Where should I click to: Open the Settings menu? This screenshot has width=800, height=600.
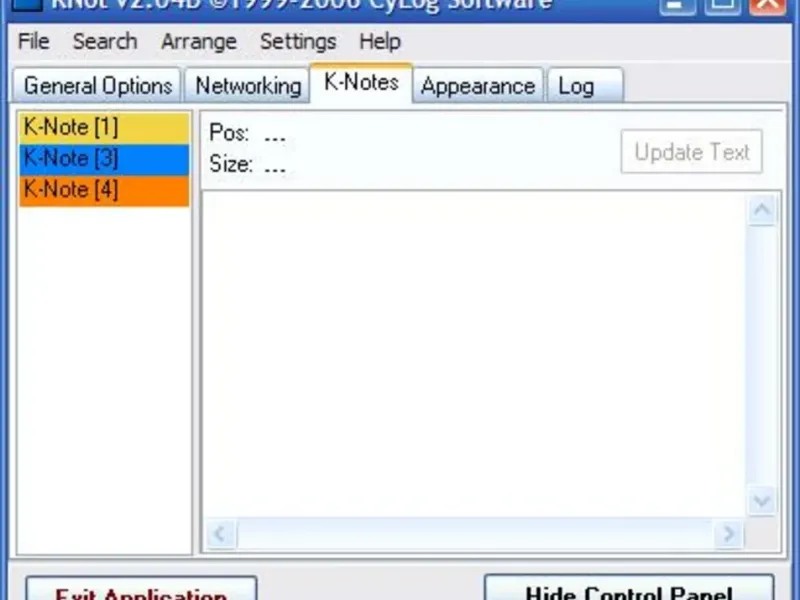point(298,41)
